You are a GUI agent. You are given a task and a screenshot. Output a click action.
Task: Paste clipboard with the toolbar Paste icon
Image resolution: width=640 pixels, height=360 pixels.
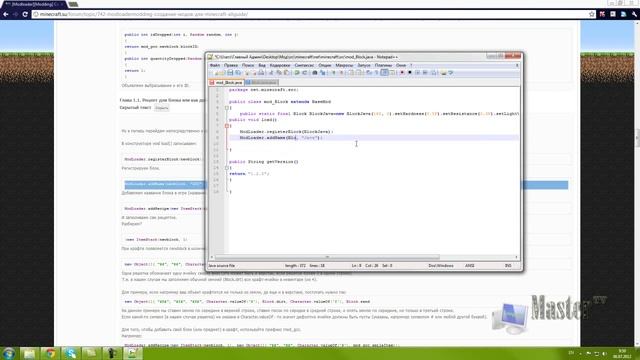[x=286, y=73]
